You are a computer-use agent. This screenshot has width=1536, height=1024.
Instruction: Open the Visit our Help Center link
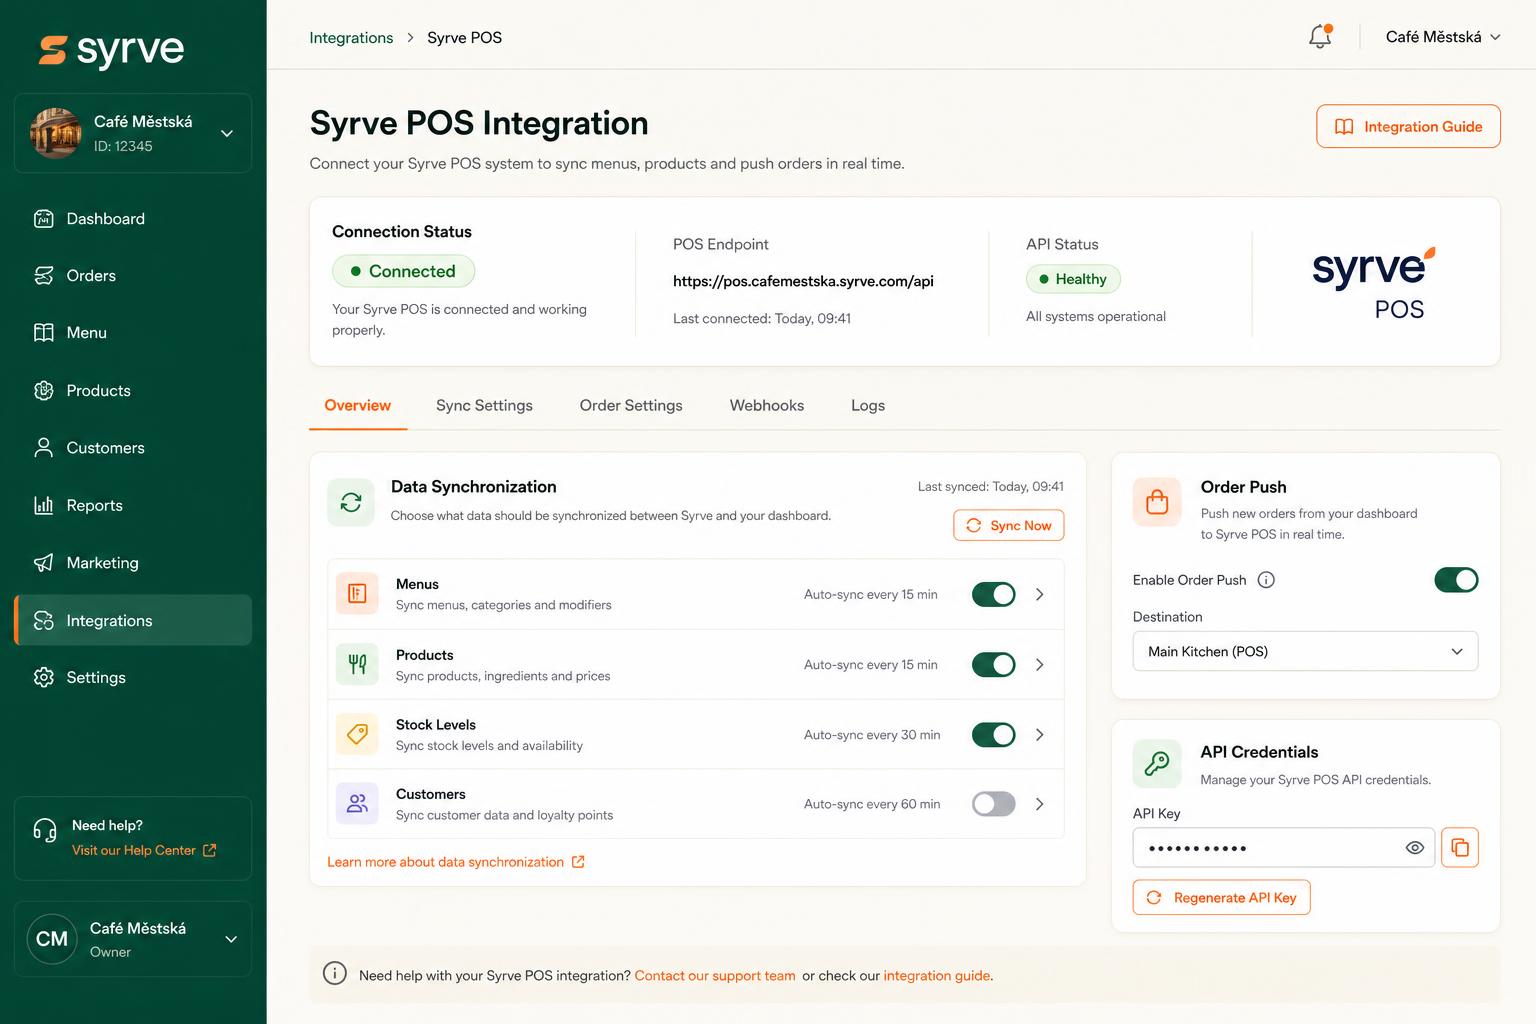144,851
